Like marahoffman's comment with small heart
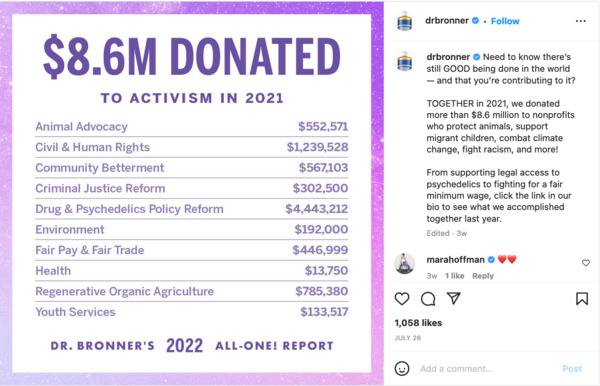This screenshot has height=386, width=600. coord(586,263)
